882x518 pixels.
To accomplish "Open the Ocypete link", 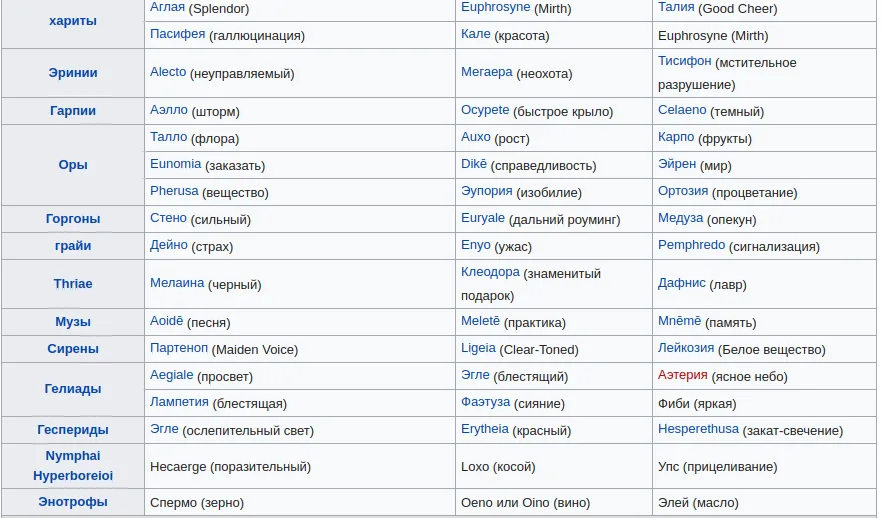I will tap(485, 110).
